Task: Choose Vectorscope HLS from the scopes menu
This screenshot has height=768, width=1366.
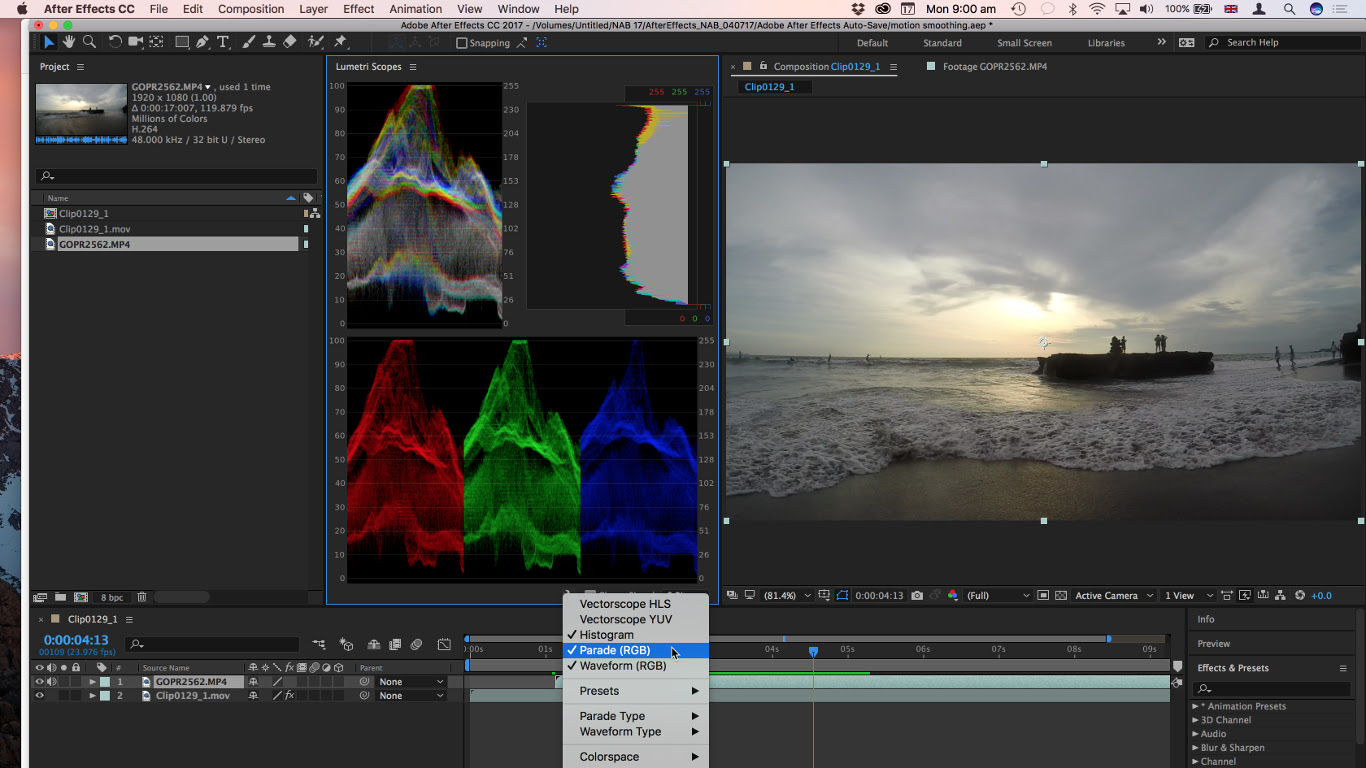Action: [636, 604]
